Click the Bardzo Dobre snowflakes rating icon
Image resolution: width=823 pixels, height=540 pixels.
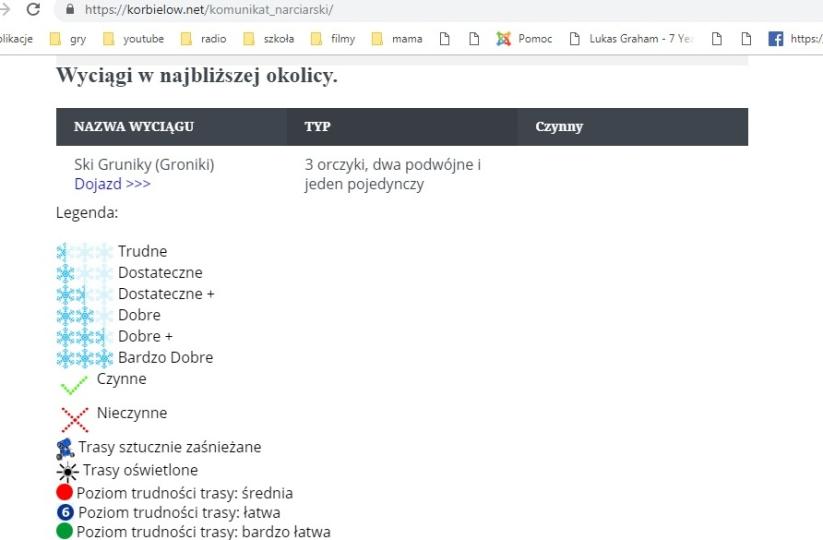[85, 358]
